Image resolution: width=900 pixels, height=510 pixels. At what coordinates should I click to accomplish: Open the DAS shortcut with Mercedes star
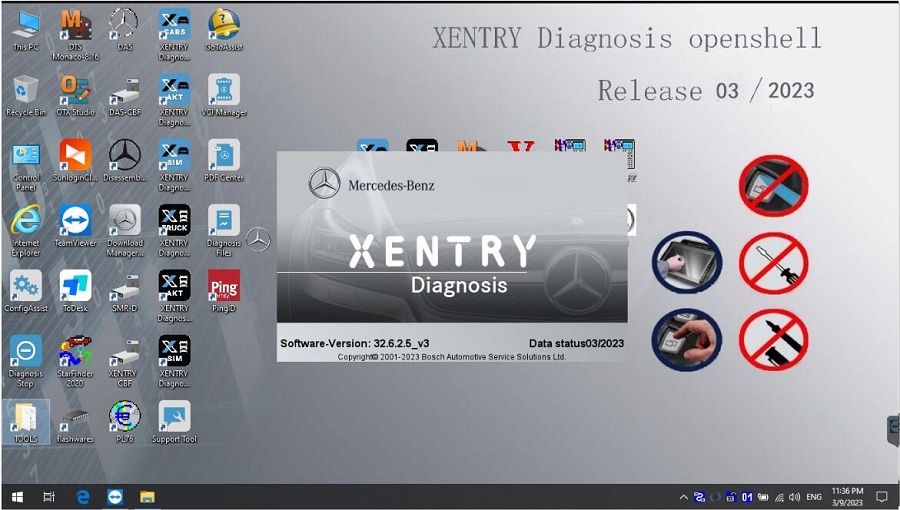coord(125,30)
